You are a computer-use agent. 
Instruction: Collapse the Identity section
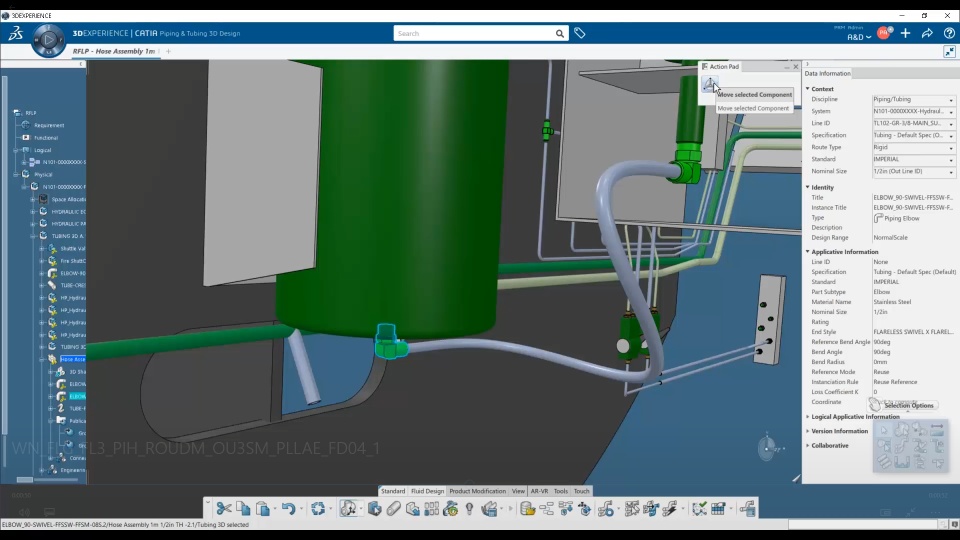808,187
